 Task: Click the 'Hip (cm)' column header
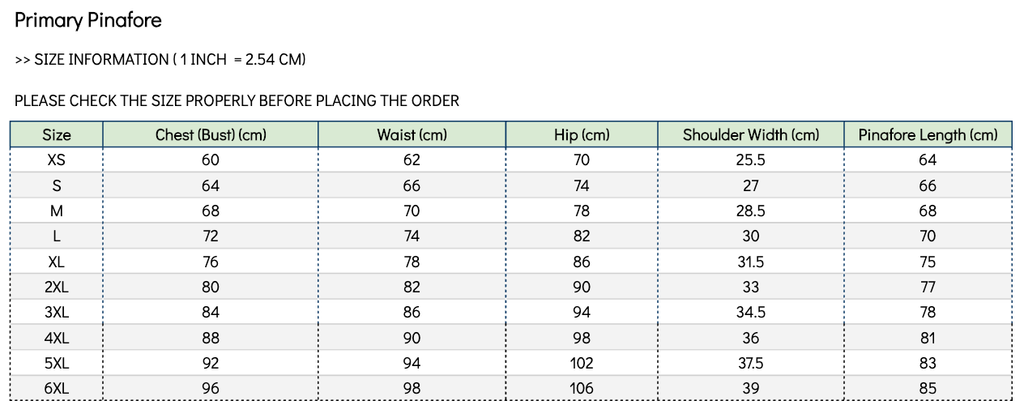click(582, 135)
